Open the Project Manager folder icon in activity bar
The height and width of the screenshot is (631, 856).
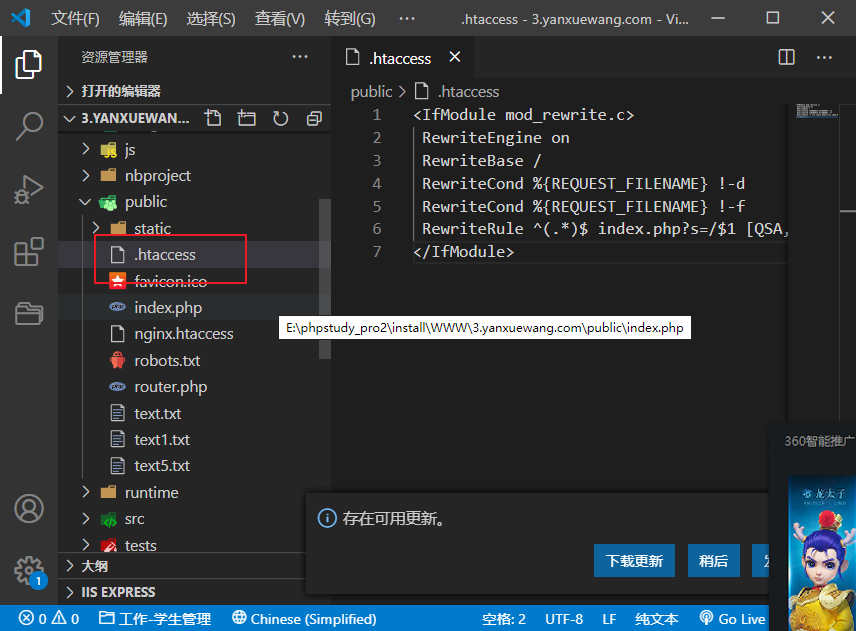28,314
